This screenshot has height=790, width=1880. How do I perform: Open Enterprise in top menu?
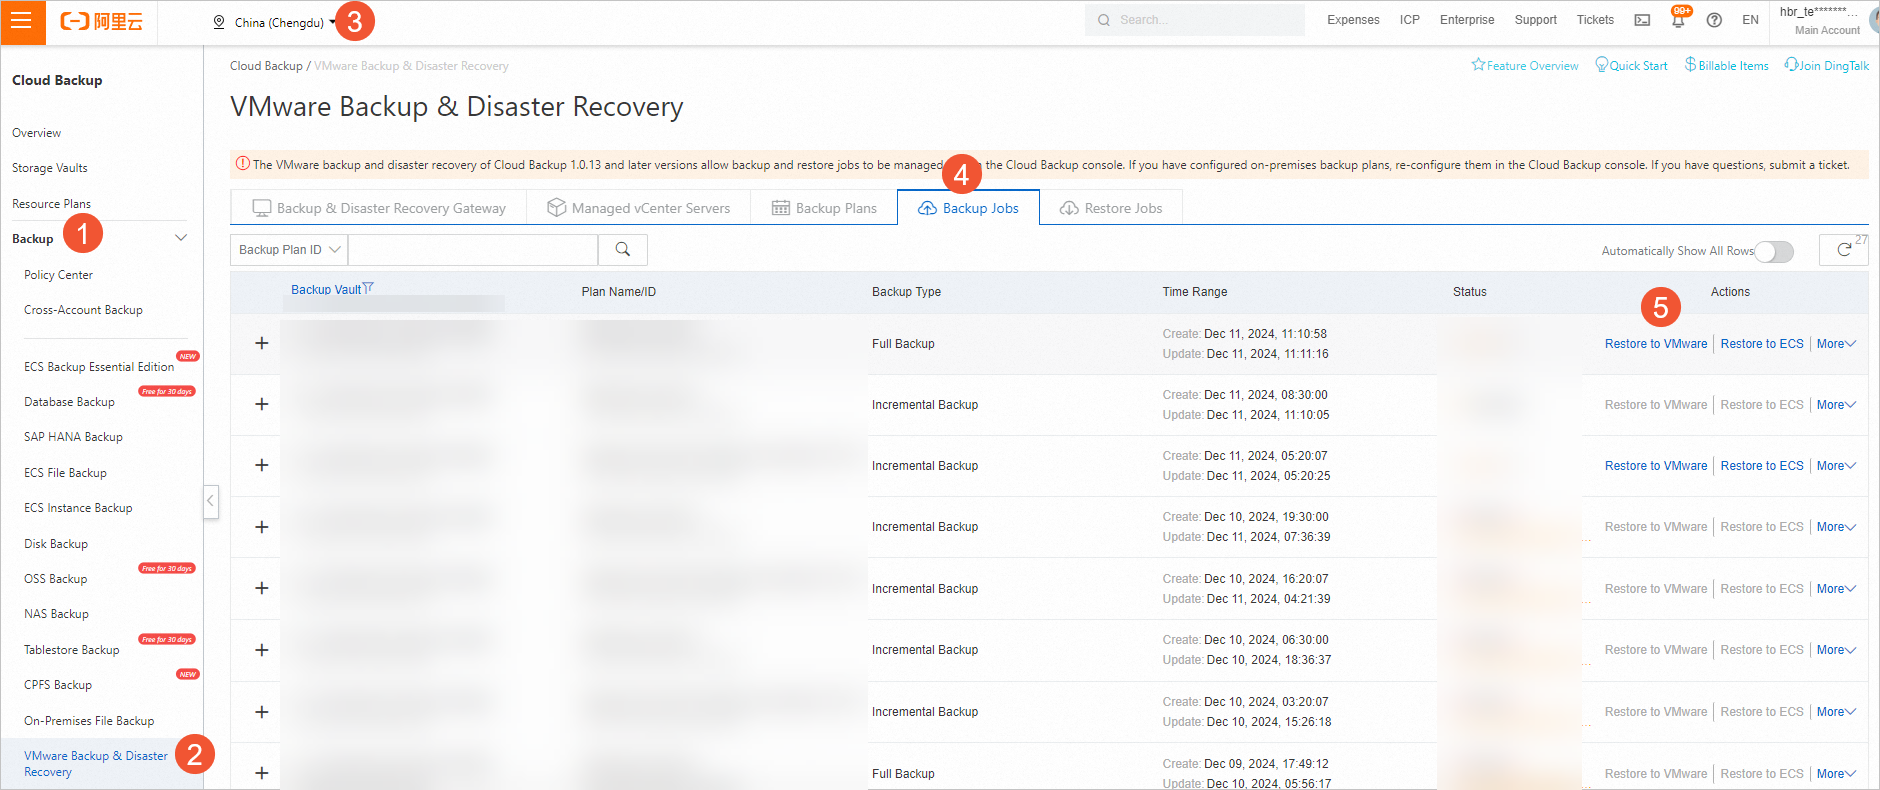tap(1467, 20)
